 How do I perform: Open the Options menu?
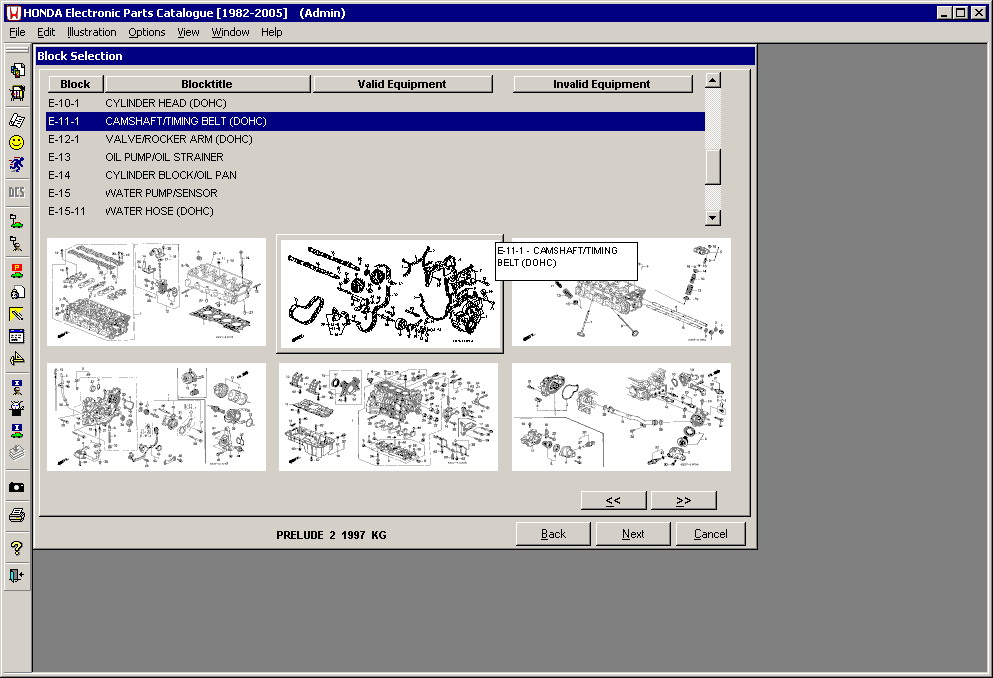tap(146, 32)
